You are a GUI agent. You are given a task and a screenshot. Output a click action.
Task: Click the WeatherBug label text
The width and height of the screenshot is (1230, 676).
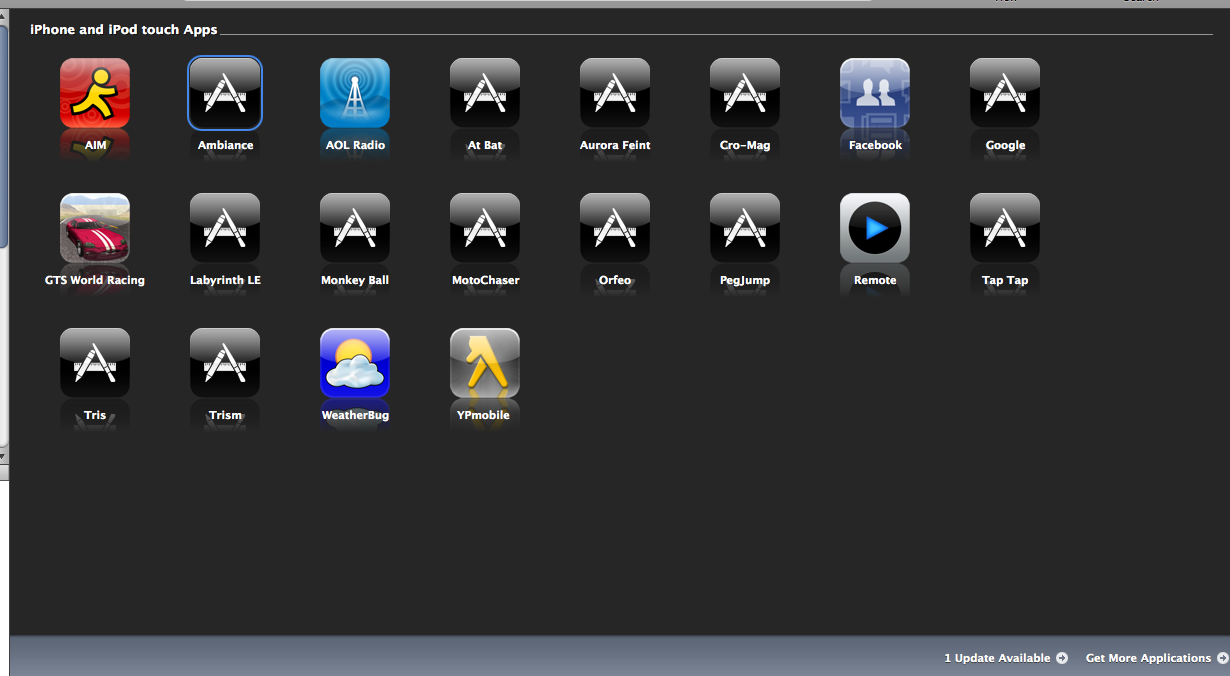pos(355,415)
